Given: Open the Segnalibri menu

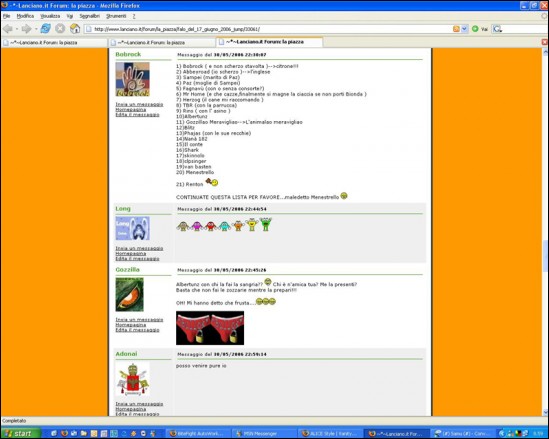Looking at the screenshot, I should (89, 16).
